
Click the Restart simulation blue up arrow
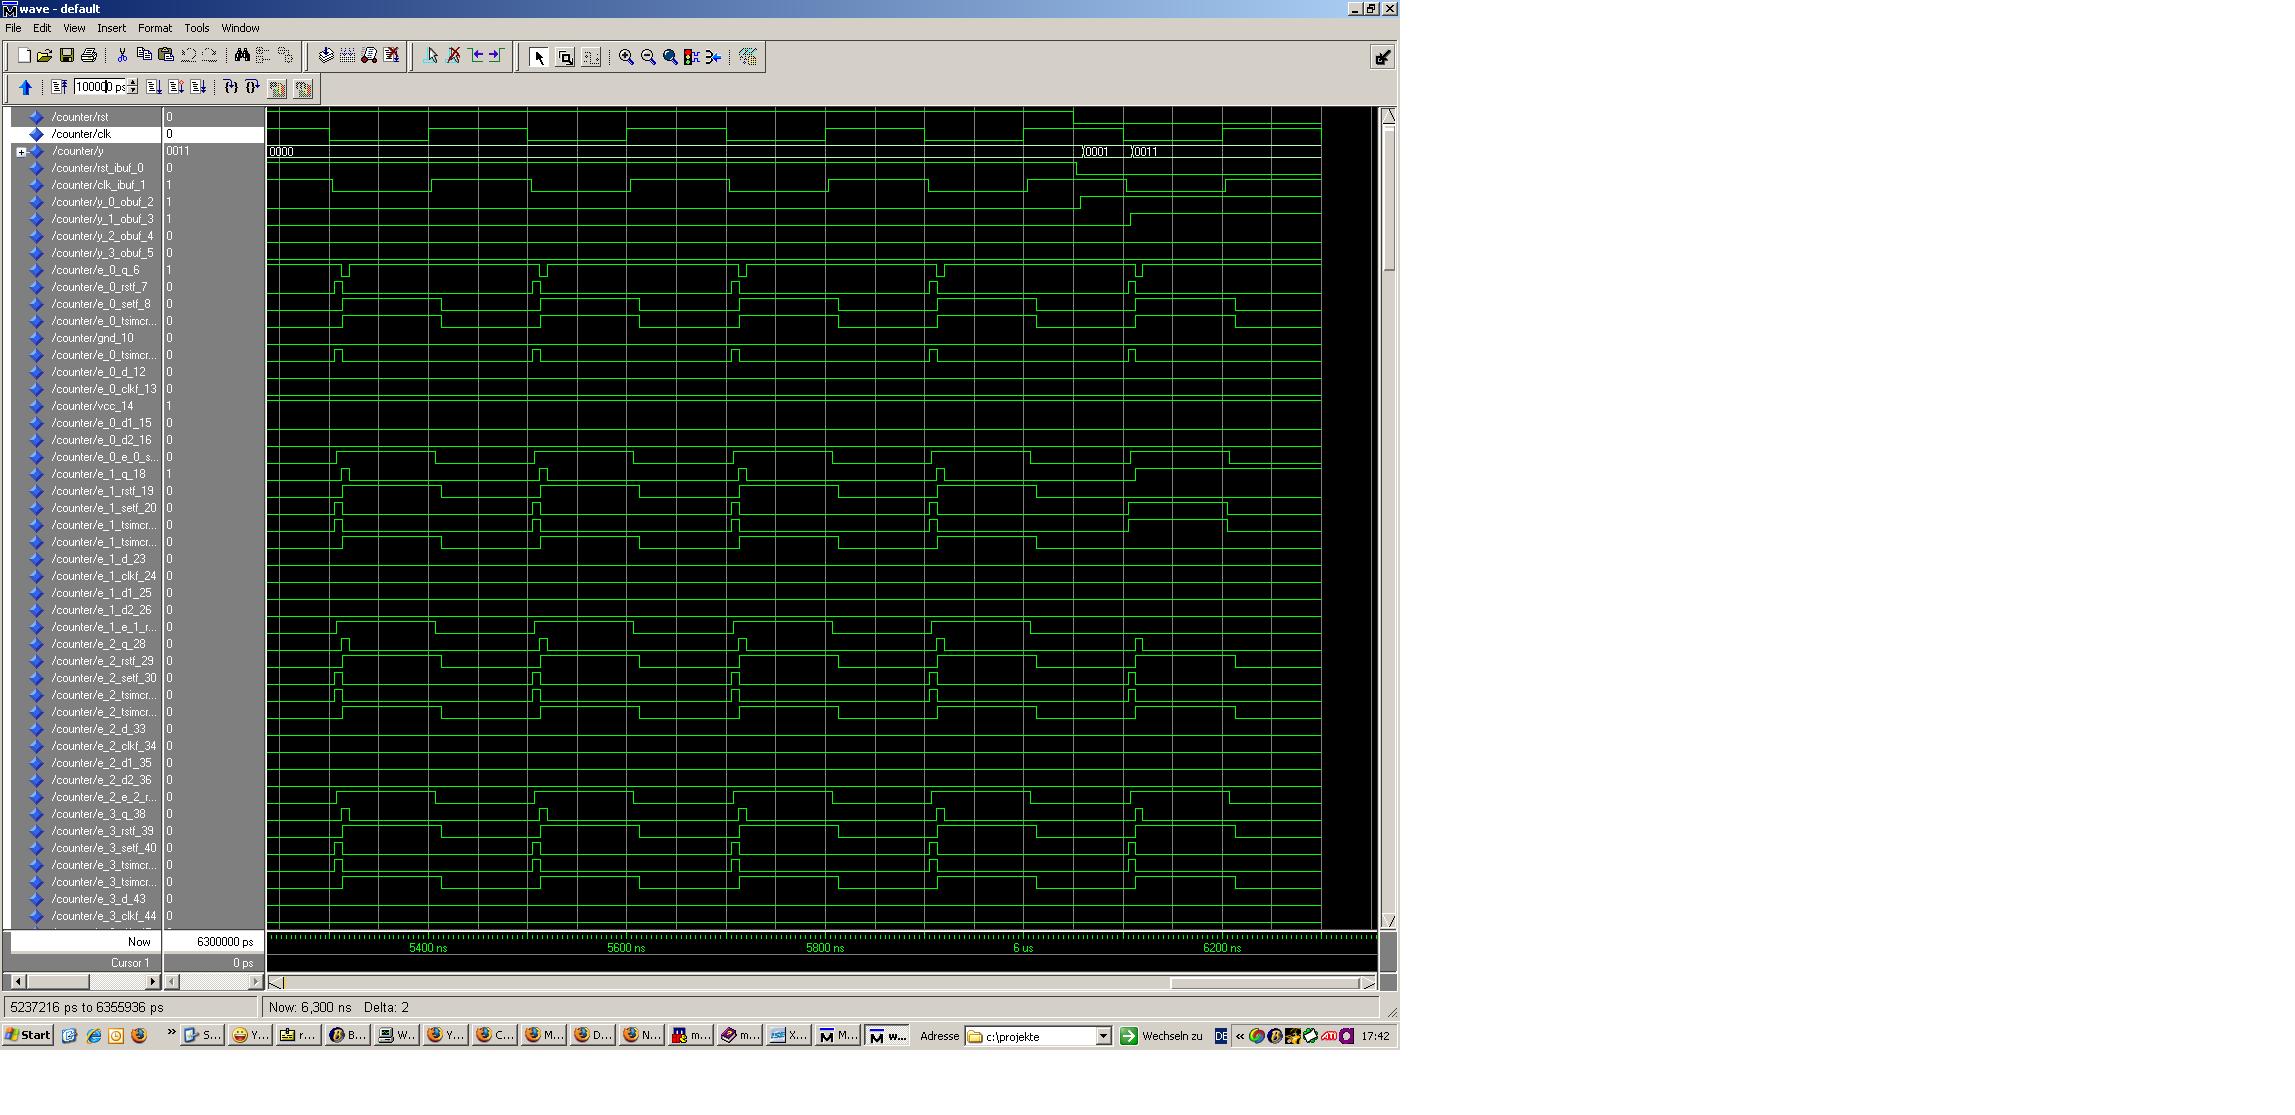[26, 88]
